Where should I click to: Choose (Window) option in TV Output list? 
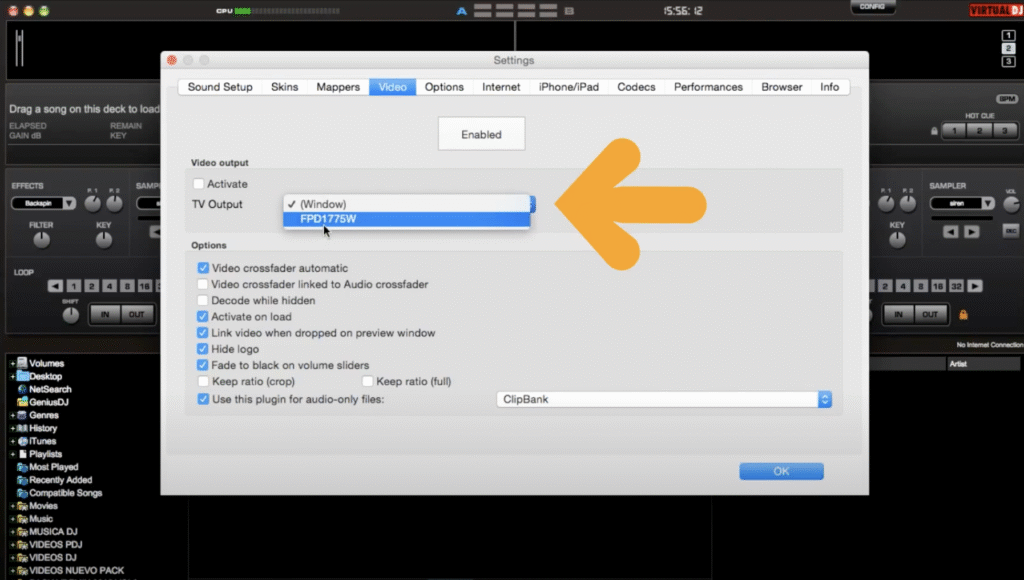pyautogui.click(x=406, y=204)
